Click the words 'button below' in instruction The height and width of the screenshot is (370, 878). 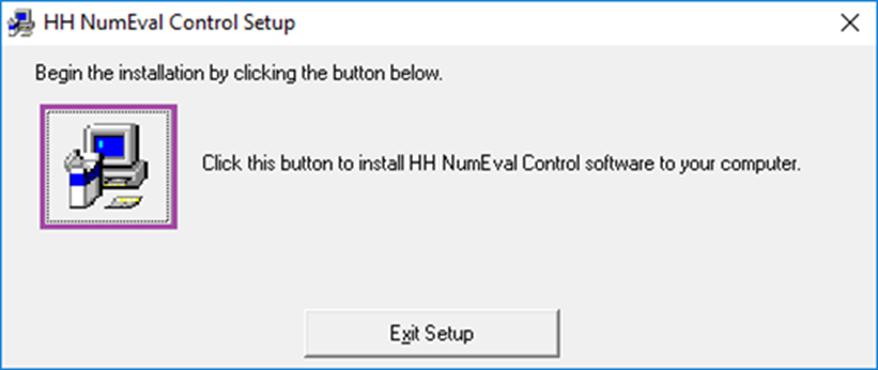[384, 74]
